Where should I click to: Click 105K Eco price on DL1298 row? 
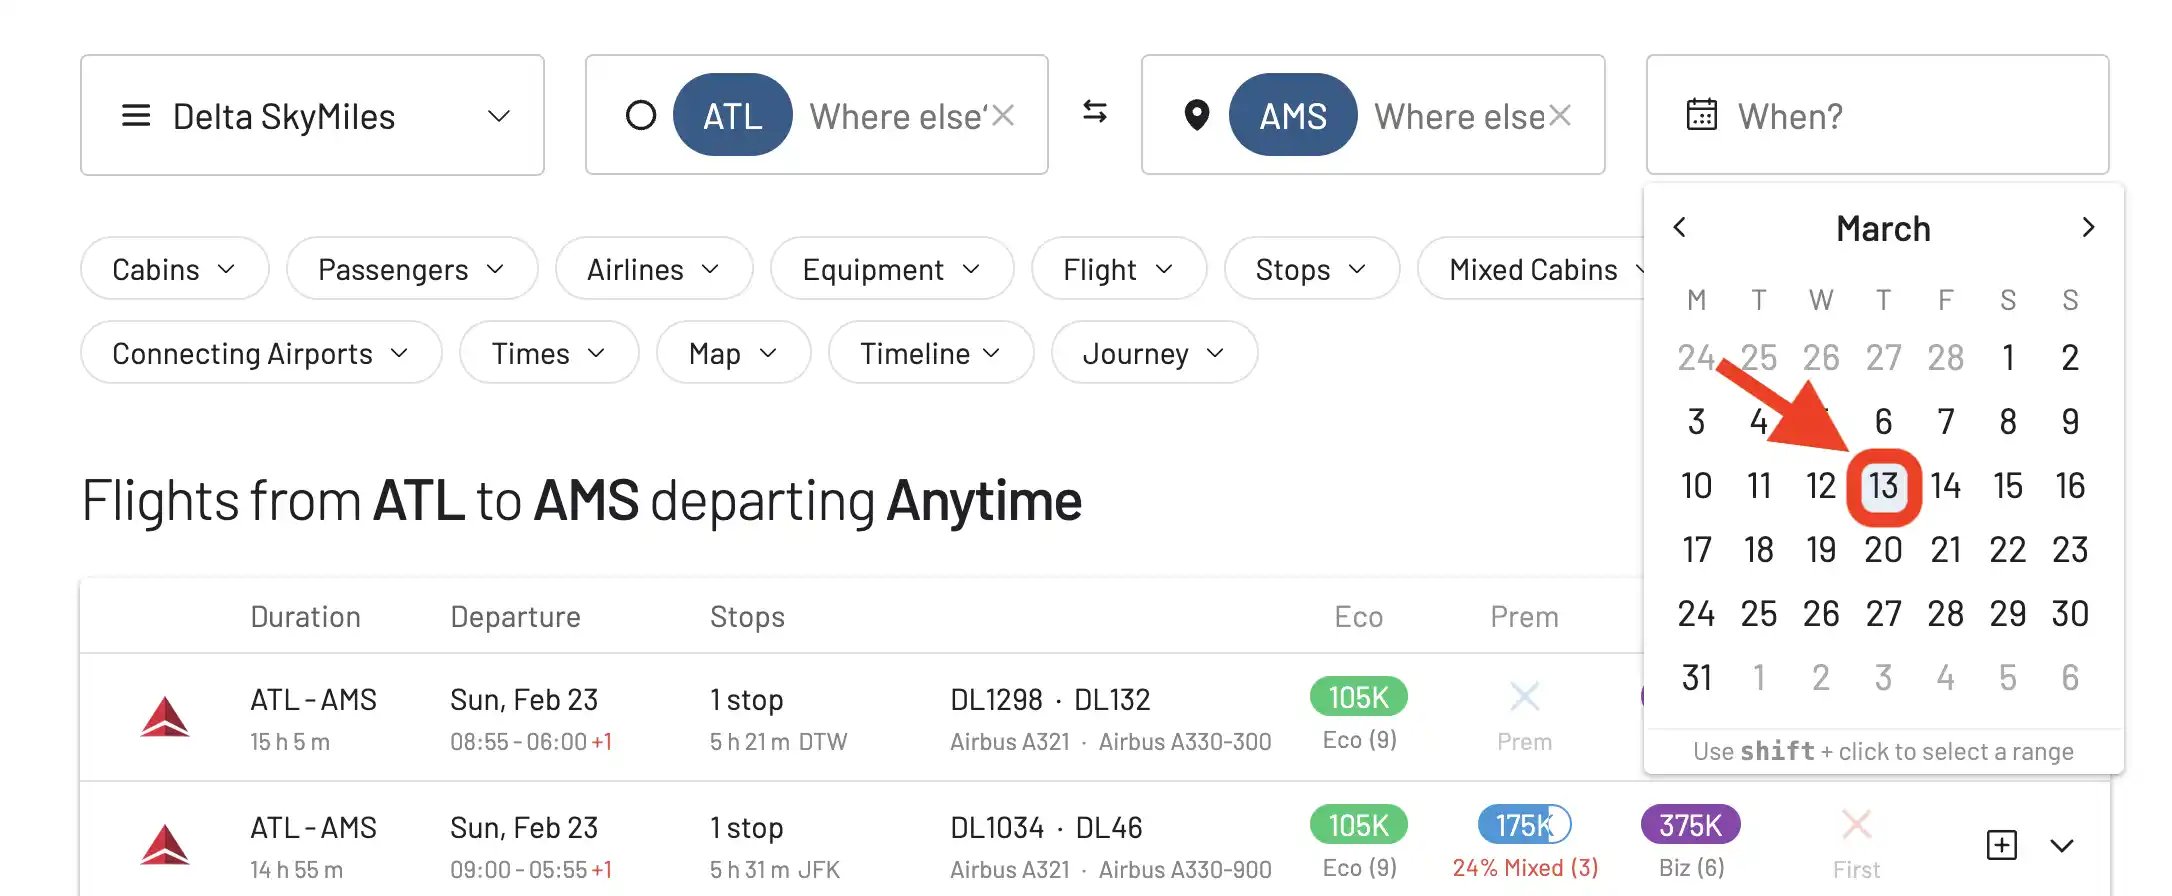(1358, 696)
